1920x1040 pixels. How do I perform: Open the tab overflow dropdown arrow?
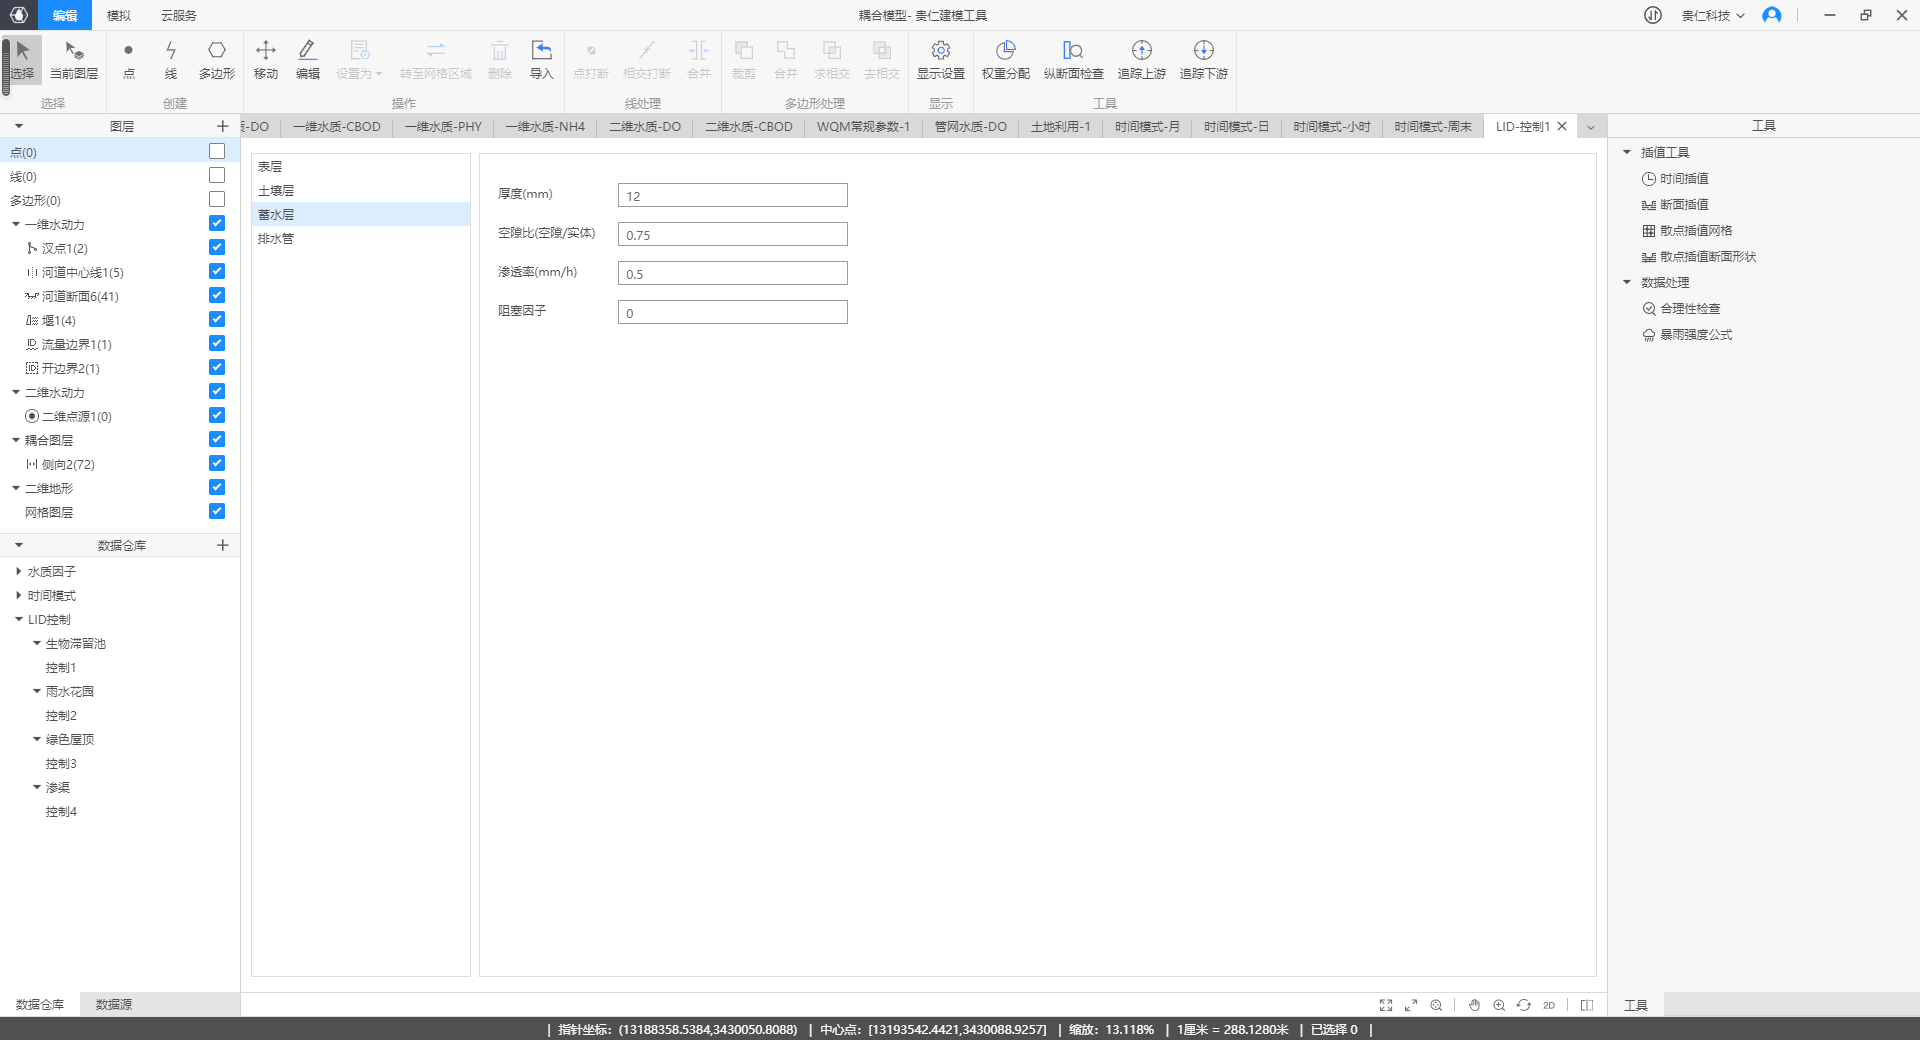(x=1591, y=127)
